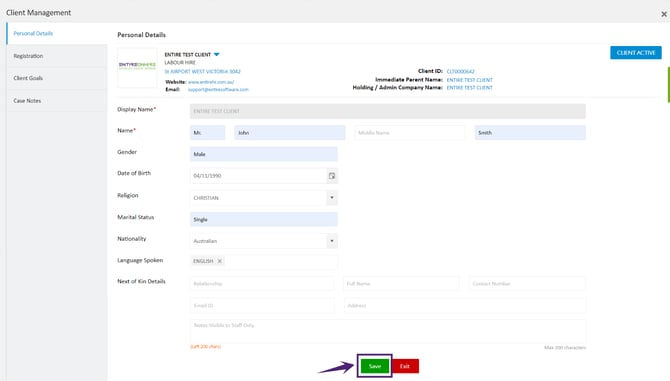Remove the ENGLISH language tag
670x381 pixels.
pos(220,261)
